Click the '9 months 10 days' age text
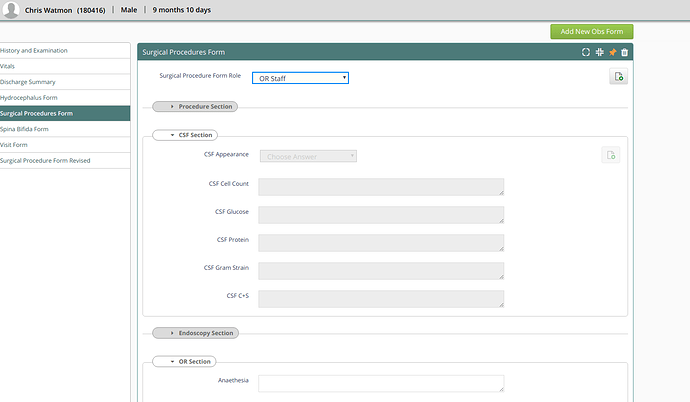Screen dimensions: 690x402 (182, 10)
